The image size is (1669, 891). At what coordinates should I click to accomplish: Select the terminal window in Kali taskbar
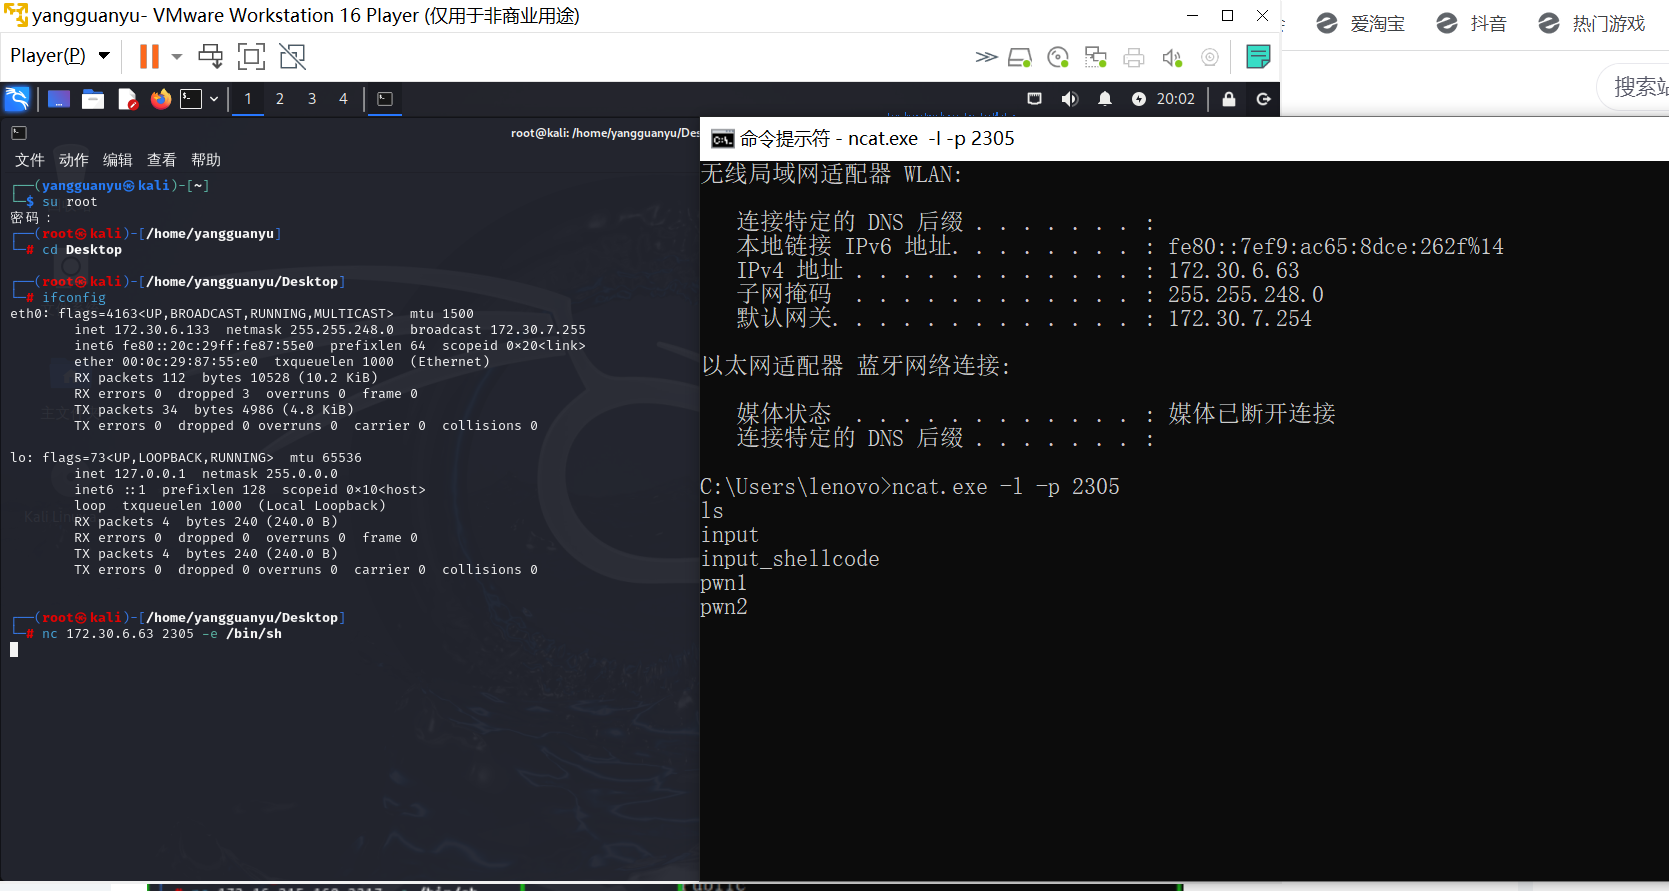[x=385, y=99]
